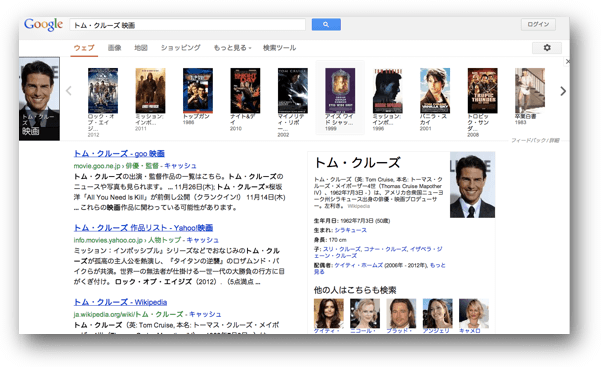Close the movie carousel with X
This screenshot has width=601, height=367.
[568, 61]
